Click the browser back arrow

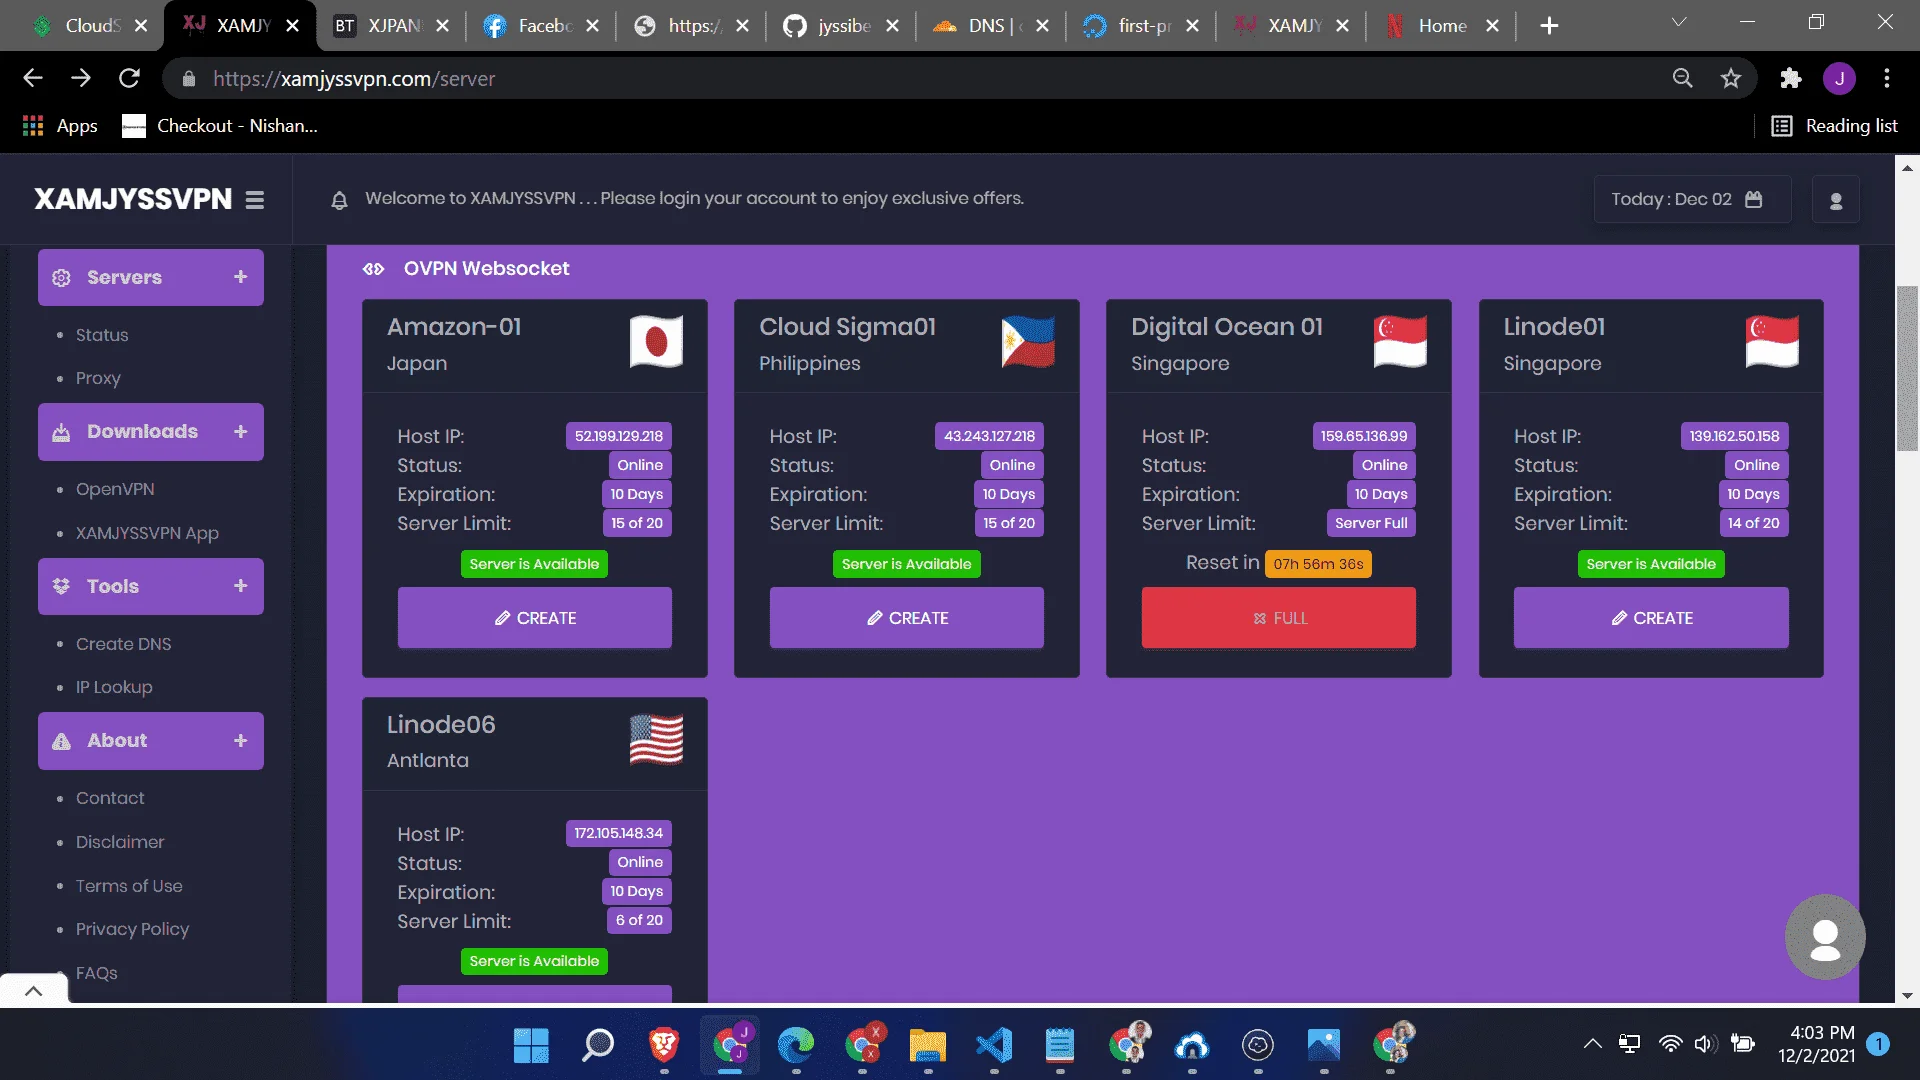click(x=33, y=78)
